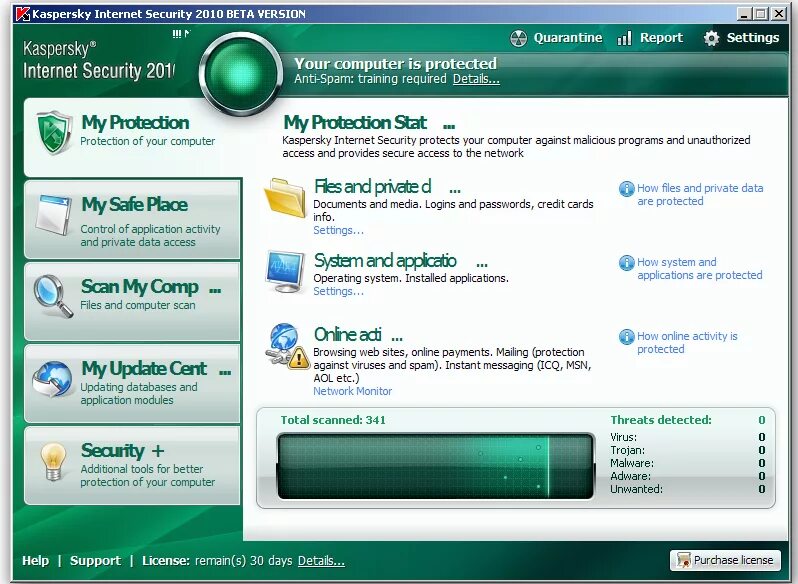Click the Online activity globe warning icon
The width and height of the screenshot is (798, 584).
(x=287, y=346)
